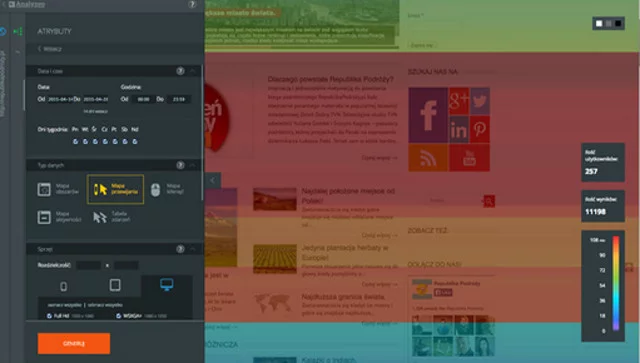Image resolution: width=640 pixels, height=363 pixels.
Task: Go back using Wstecz chevron link
Action: click(x=49, y=49)
